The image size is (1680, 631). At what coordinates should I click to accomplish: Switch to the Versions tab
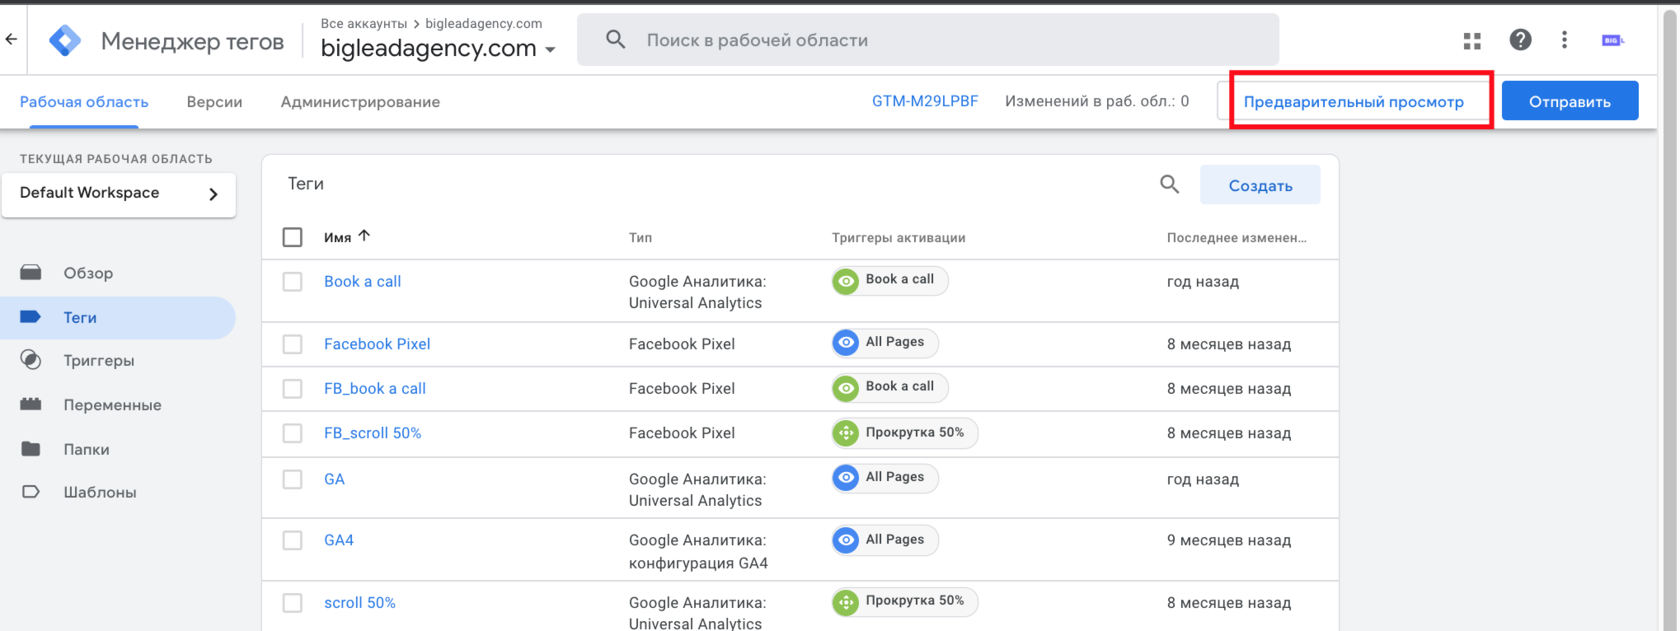(x=214, y=102)
